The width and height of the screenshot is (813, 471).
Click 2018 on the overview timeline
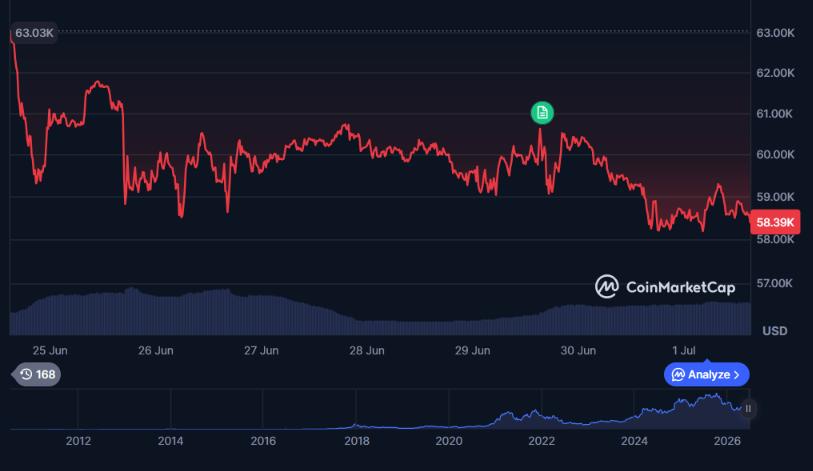(x=357, y=441)
